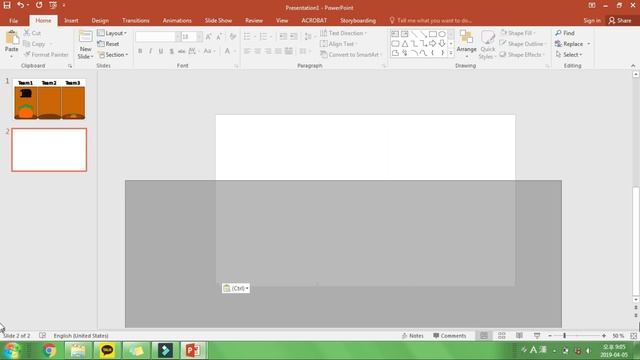Viewport: 640px width, 360px height.
Task: Select the blank slide 2 thumbnail
Action: click(x=49, y=150)
